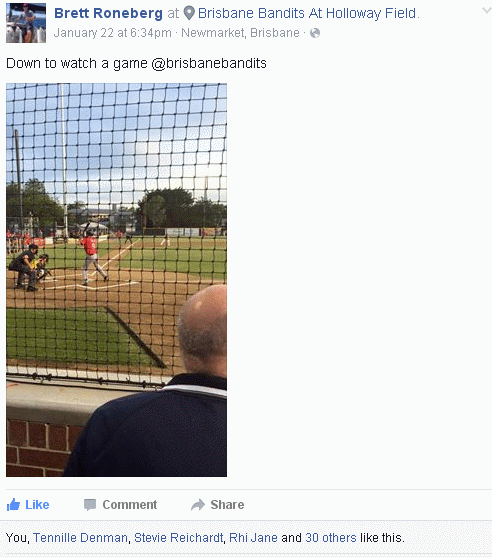Show the 30 others who liked
This screenshot has width=492, height=558.
[x=331, y=538]
